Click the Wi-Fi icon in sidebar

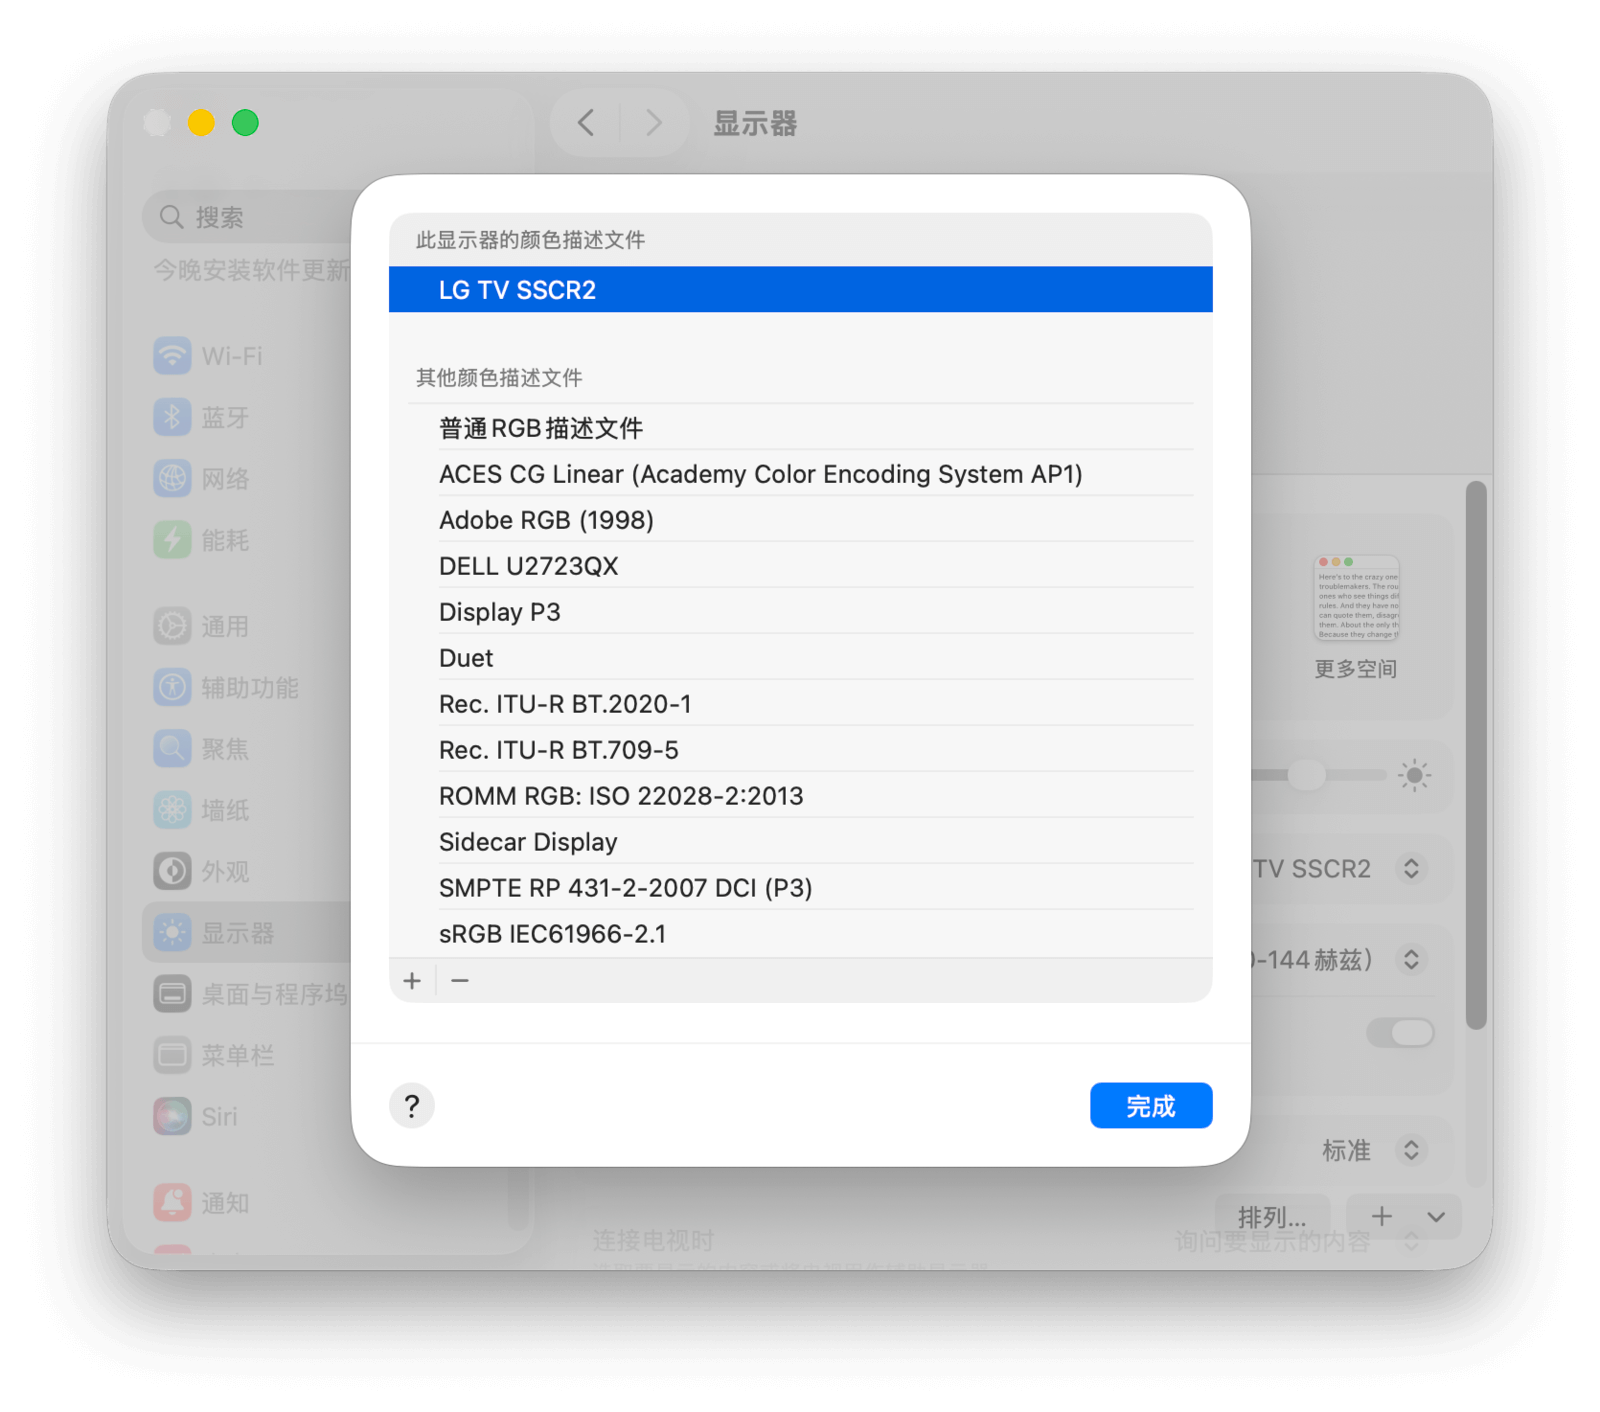172,356
